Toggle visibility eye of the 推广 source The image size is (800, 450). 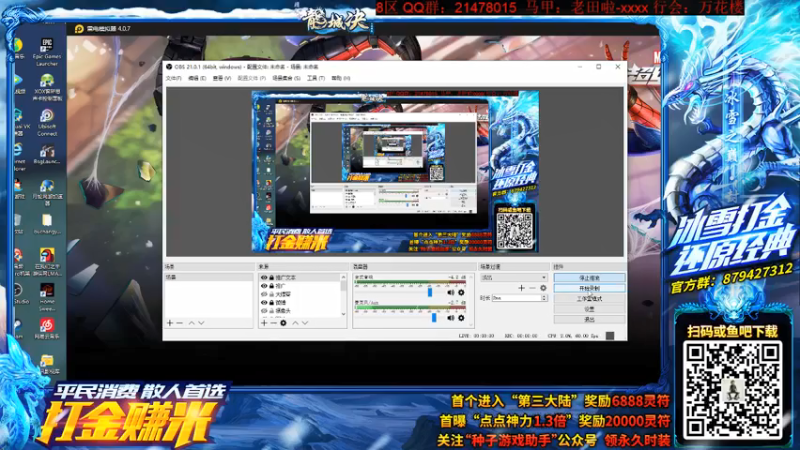tap(264, 286)
